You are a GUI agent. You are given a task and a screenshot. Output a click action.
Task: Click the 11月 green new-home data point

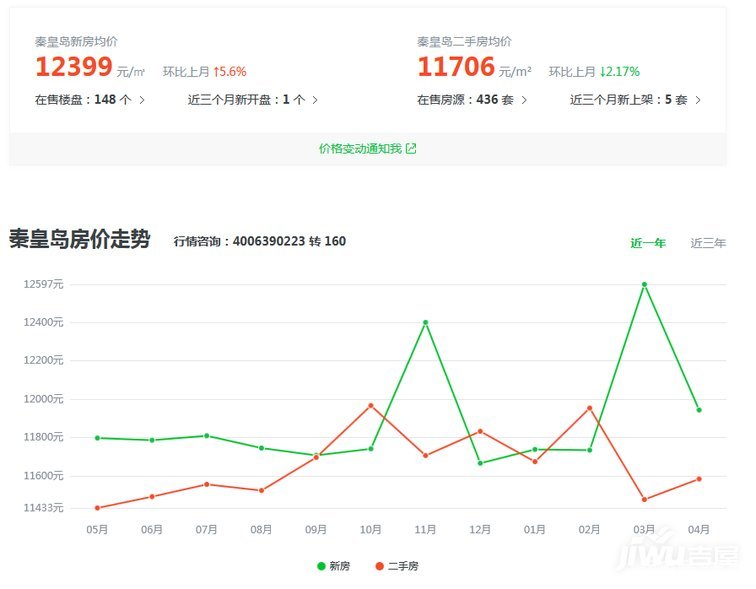pyautogui.click(x=425, y=322)
